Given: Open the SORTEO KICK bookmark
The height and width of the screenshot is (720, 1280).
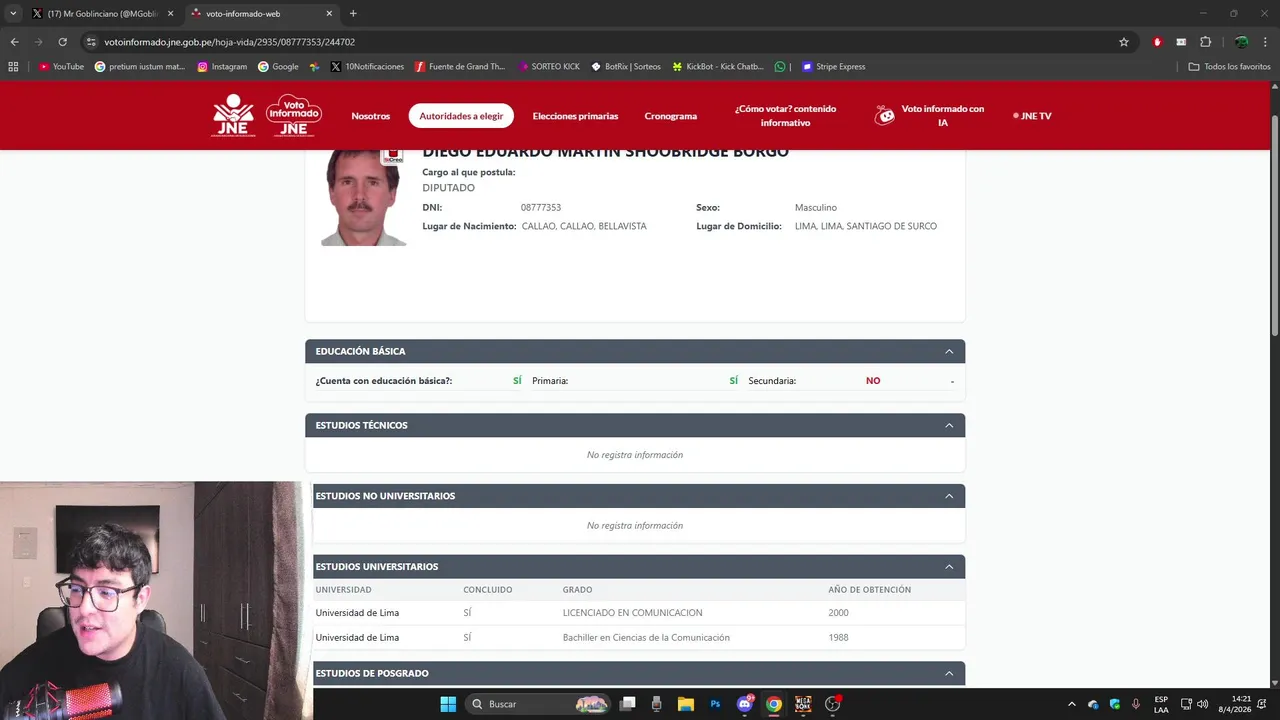Looking at the screenshot, I should pos(549,67).
